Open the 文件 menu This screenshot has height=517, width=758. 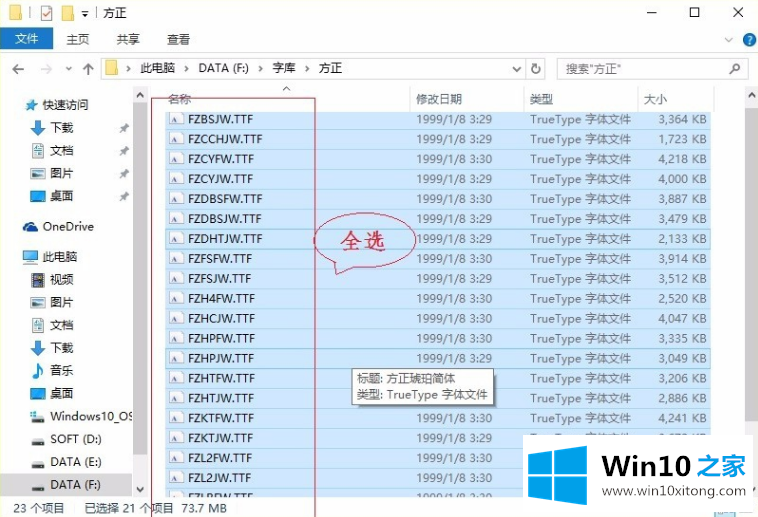click(26, 39)
